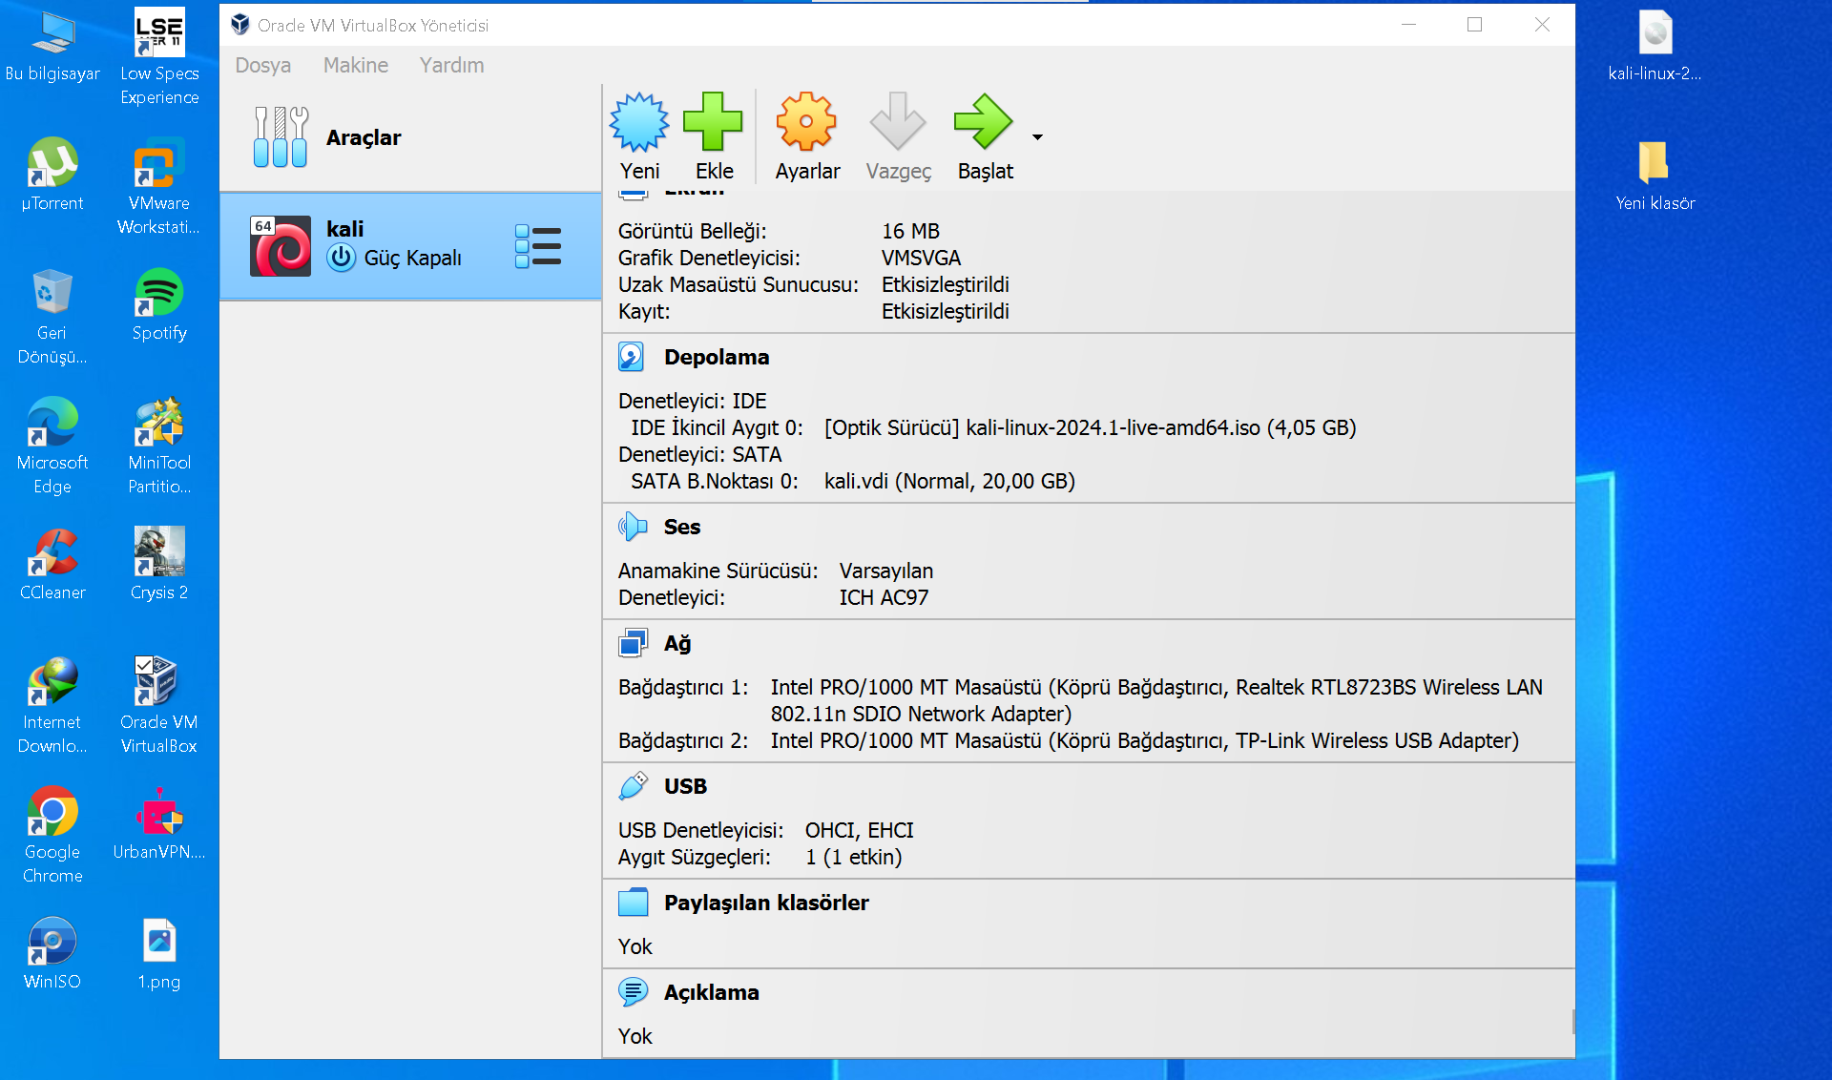The image size is (1832, 1080).
Task: Select the Spotify desktop shortcut
Action: pyautogui.click(x=159, y=305)
